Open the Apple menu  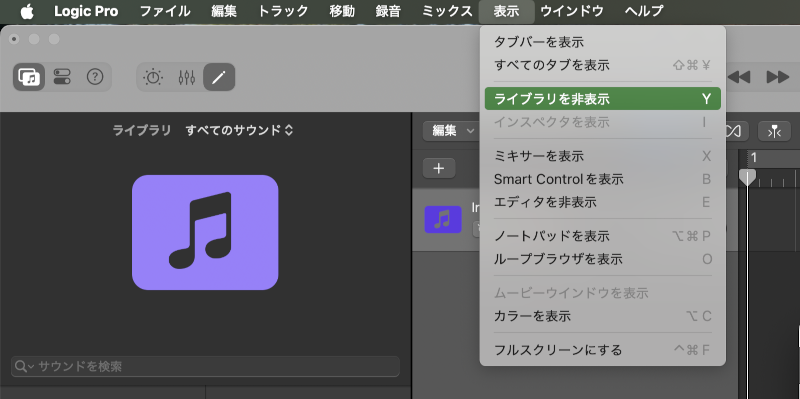point(27,11)
